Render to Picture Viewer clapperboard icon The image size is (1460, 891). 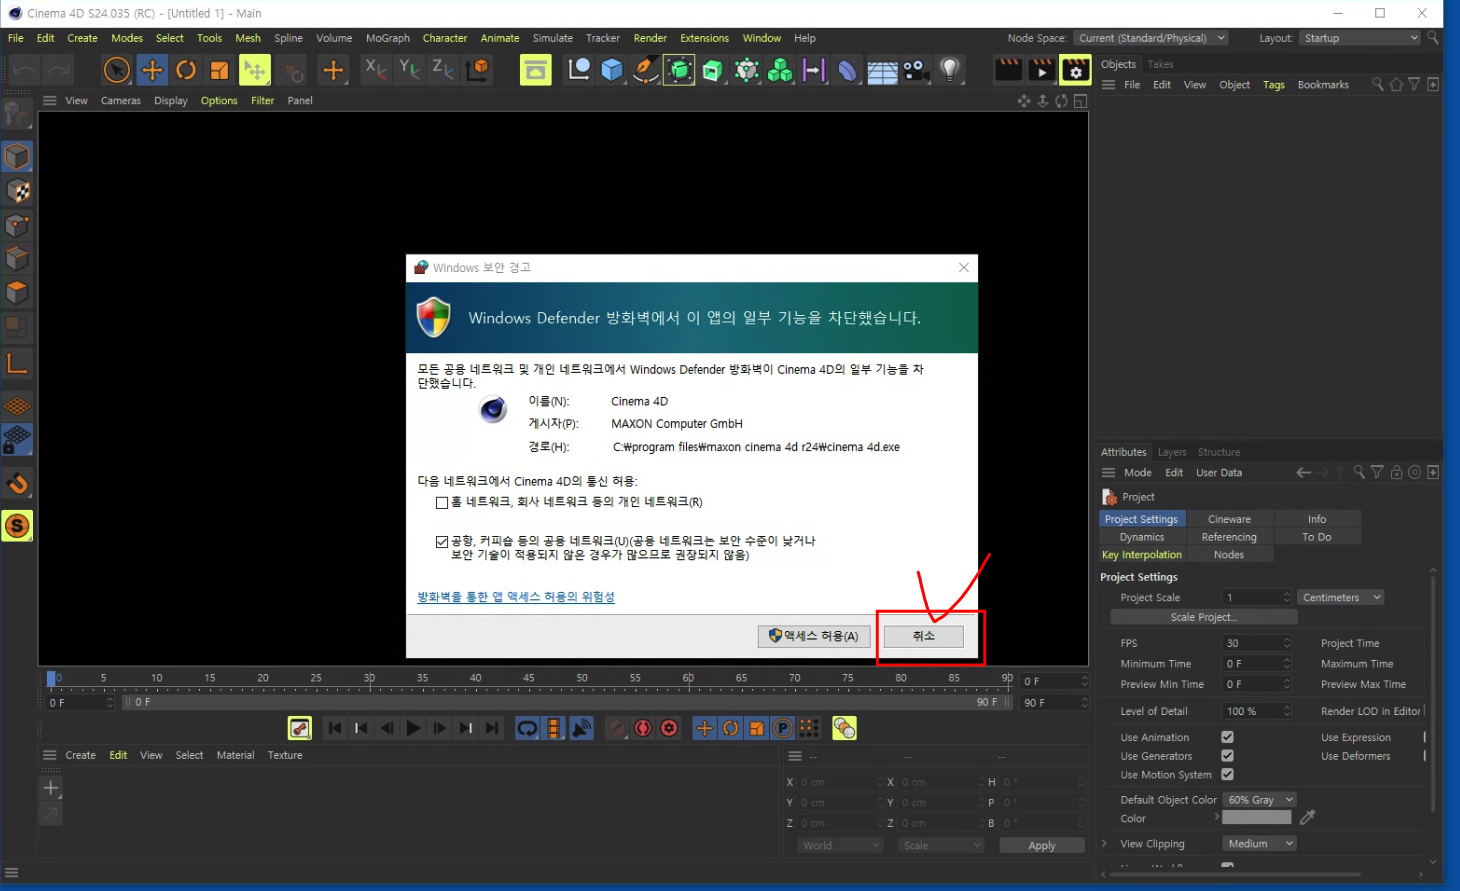coord(1041,70)
